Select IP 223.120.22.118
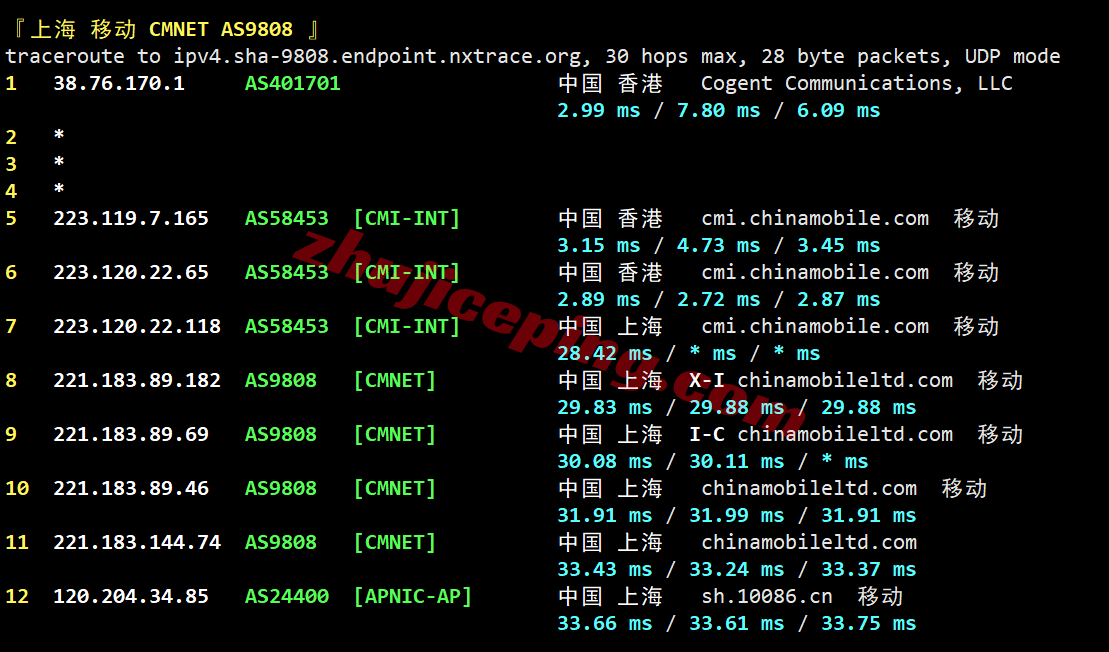The height and width of the screenshot is (652, 1109). 137,326
